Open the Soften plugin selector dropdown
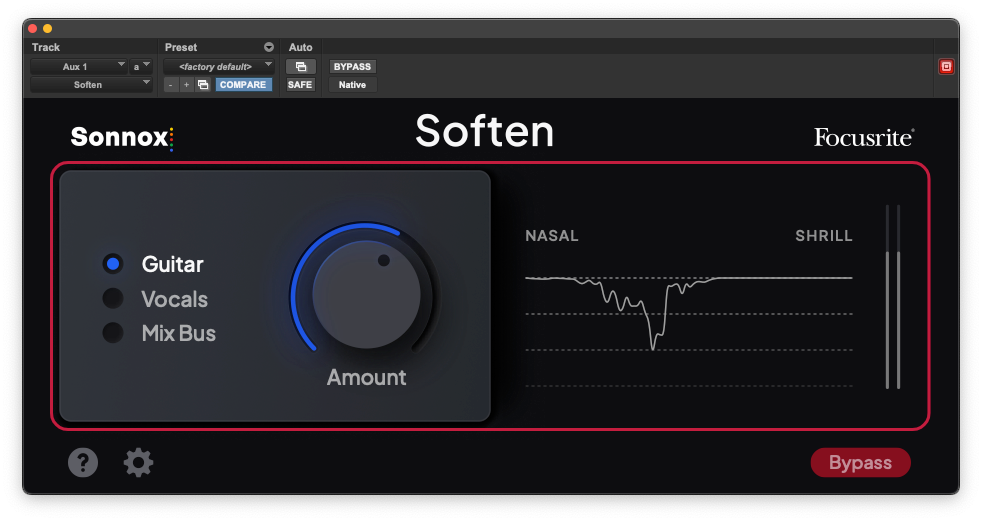Screen dimensions: 982x521 (91, 85)
